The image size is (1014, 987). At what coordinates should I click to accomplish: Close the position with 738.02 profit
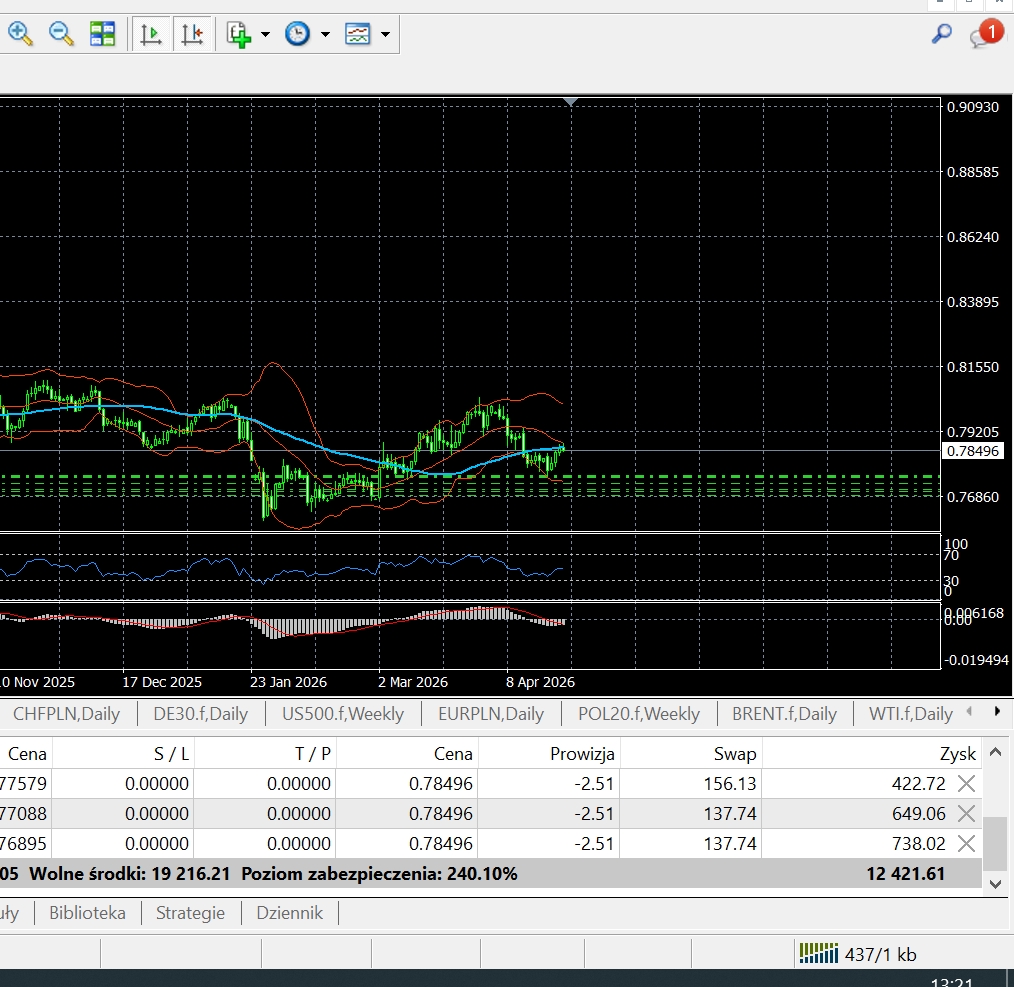pos(966,844)
